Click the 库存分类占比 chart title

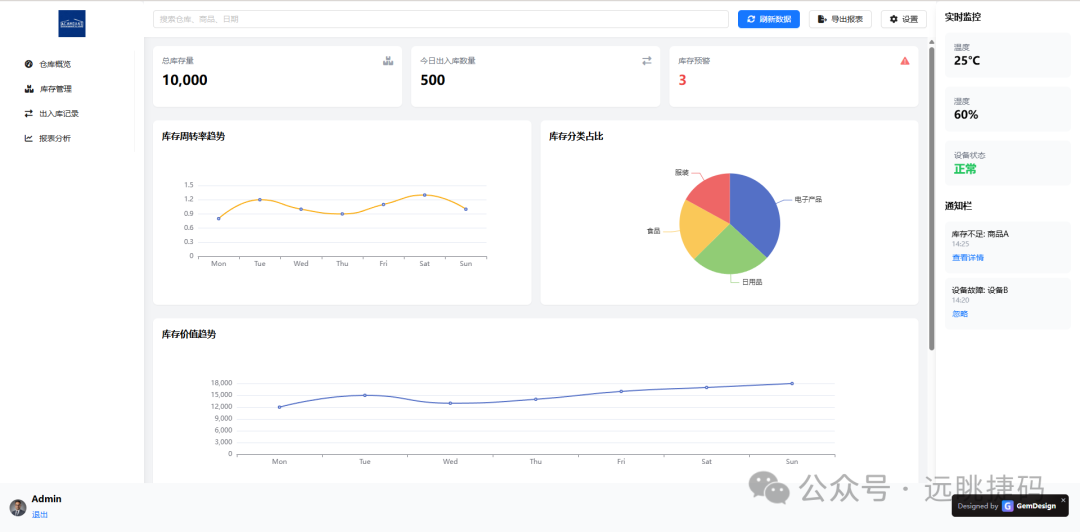[x=577, y=136]
